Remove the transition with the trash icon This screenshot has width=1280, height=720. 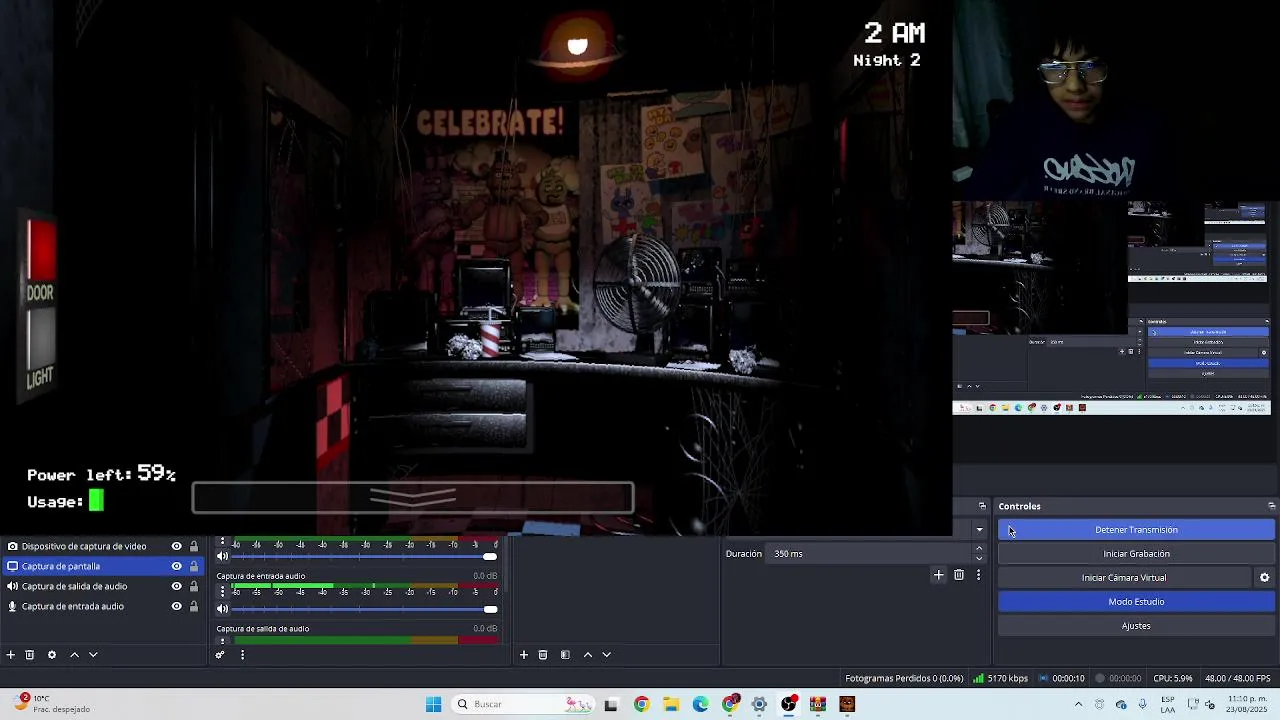[x=959, y=575]
